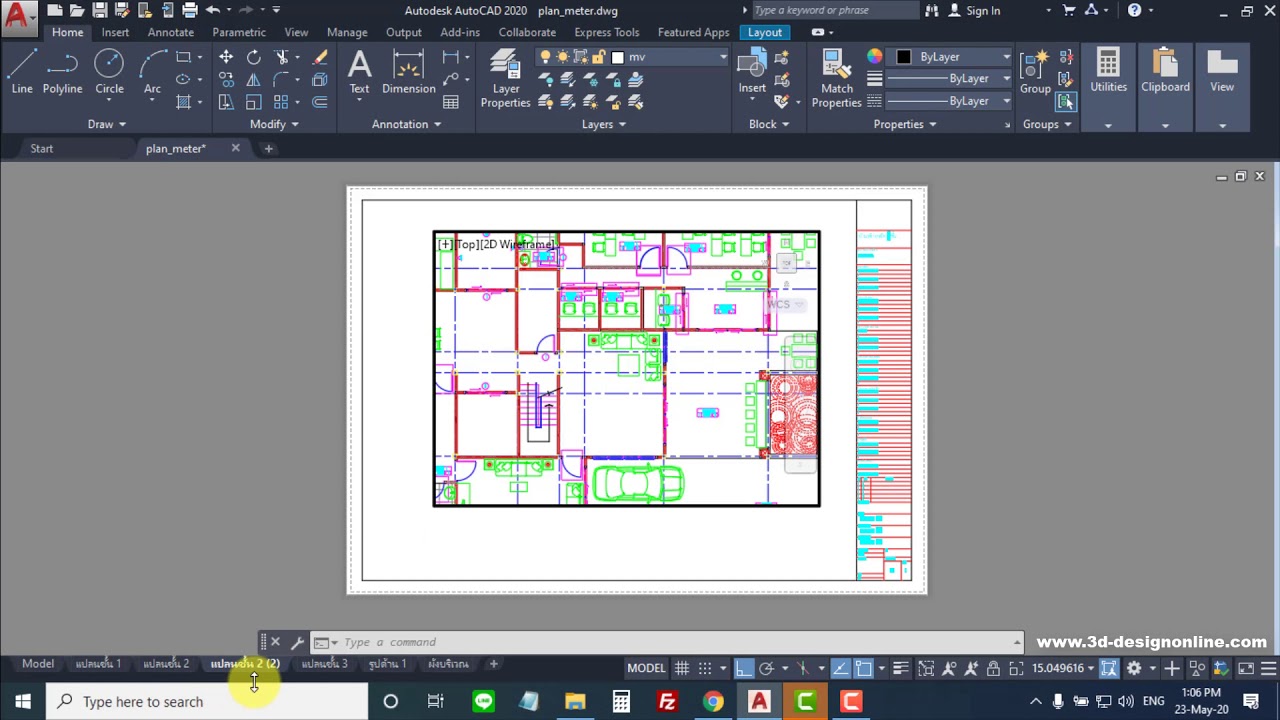Open the Dimension tool
The height and width of the screenshot is (720, 1280).
[x=408, y=72]
